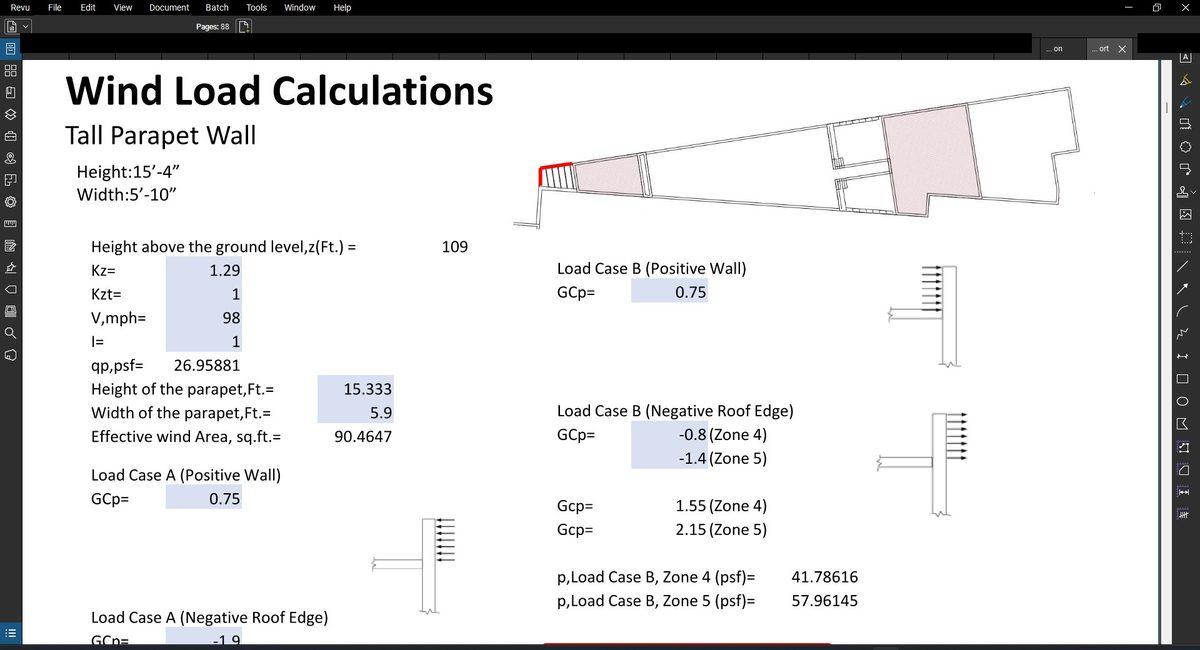The image size is (1200, 650).
Task: Switch to the document tab ending in 'on'
Action: 1055,48
